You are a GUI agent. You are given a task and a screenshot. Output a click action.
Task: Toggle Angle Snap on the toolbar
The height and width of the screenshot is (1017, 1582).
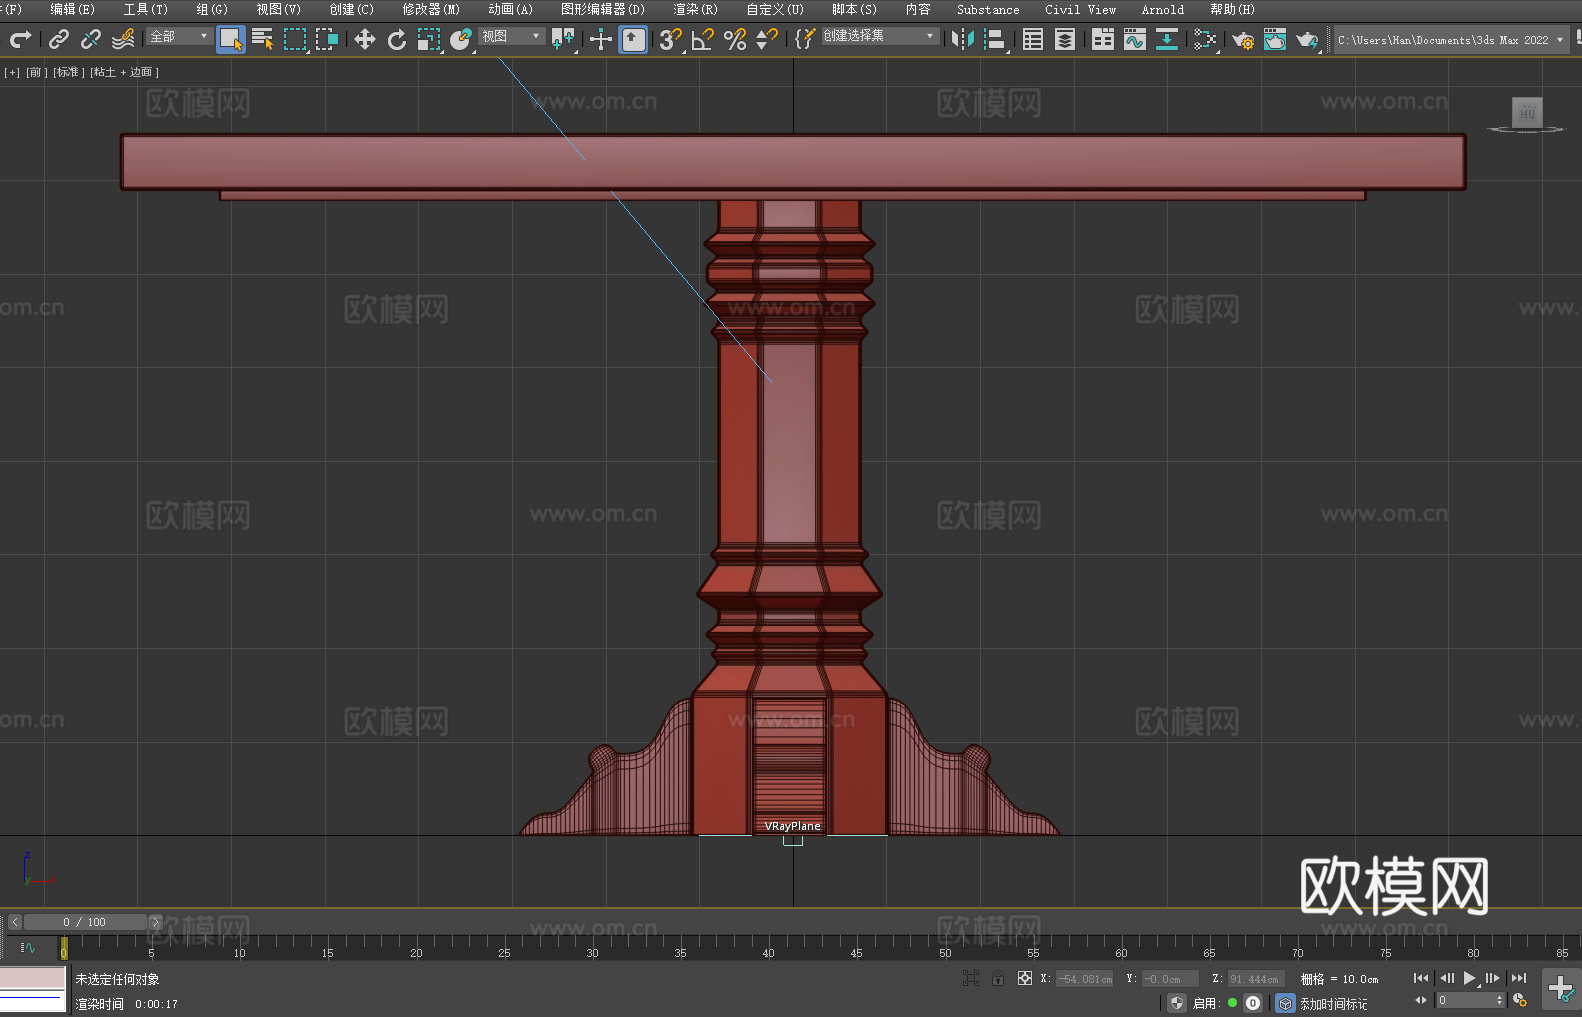[702, 40]
